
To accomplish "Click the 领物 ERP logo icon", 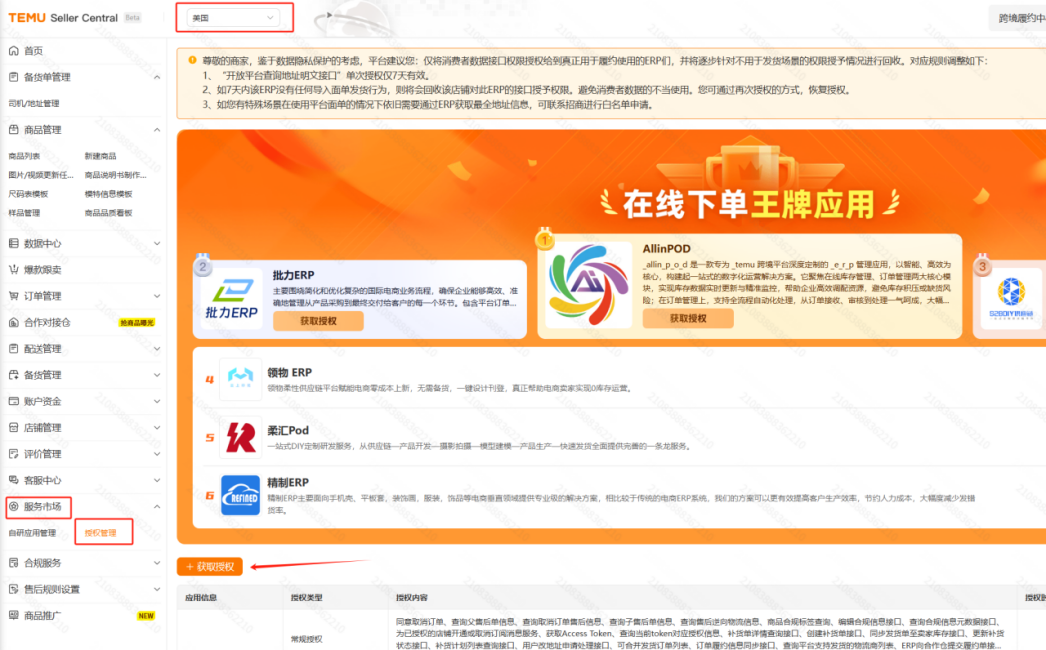I will (x=240, y=380).
